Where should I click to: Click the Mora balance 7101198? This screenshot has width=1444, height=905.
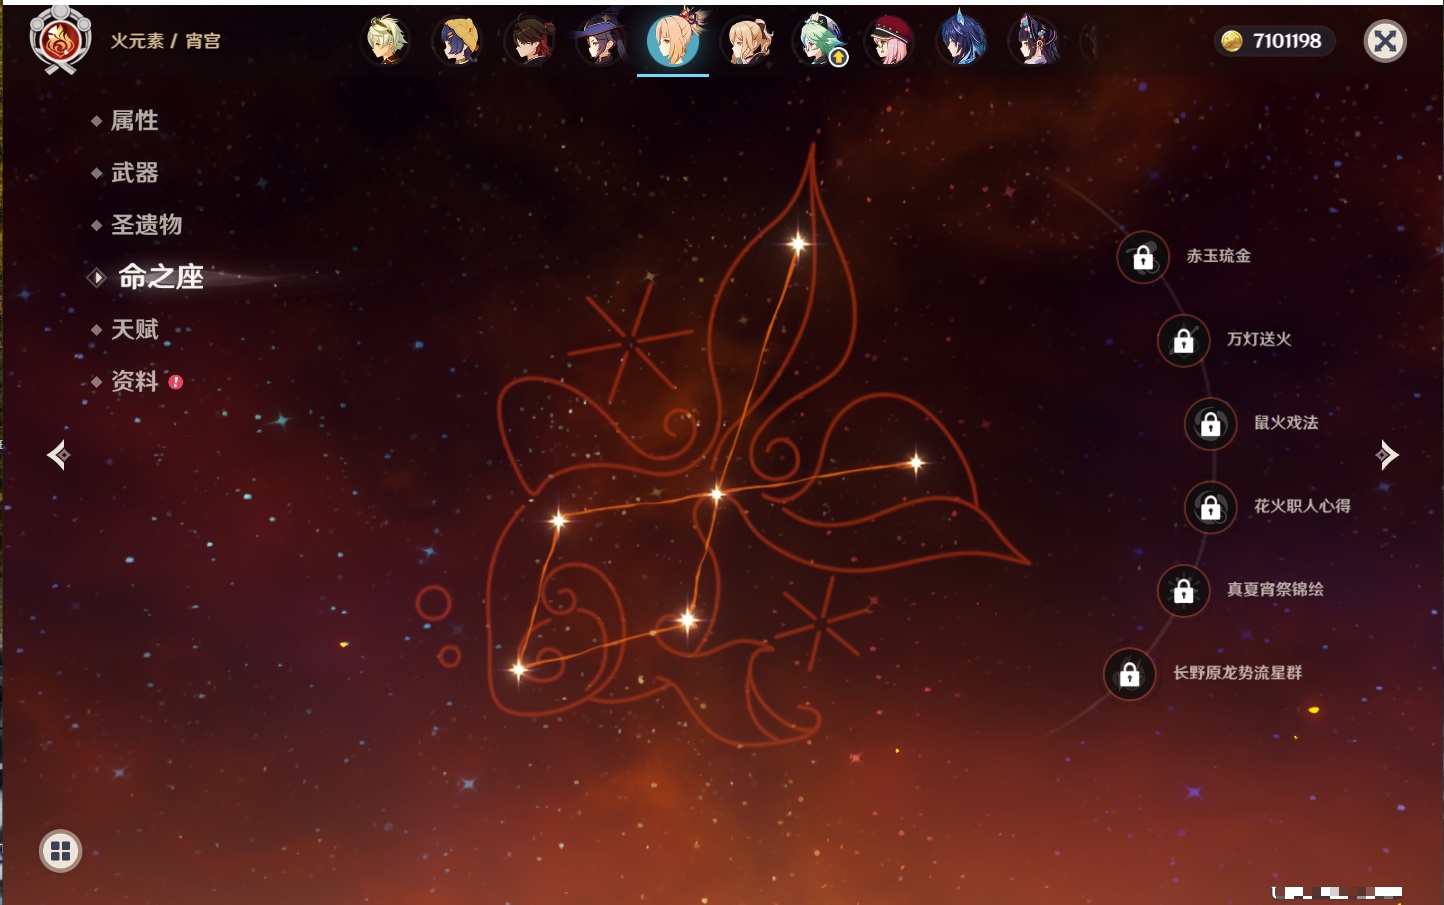point(1287,41)
